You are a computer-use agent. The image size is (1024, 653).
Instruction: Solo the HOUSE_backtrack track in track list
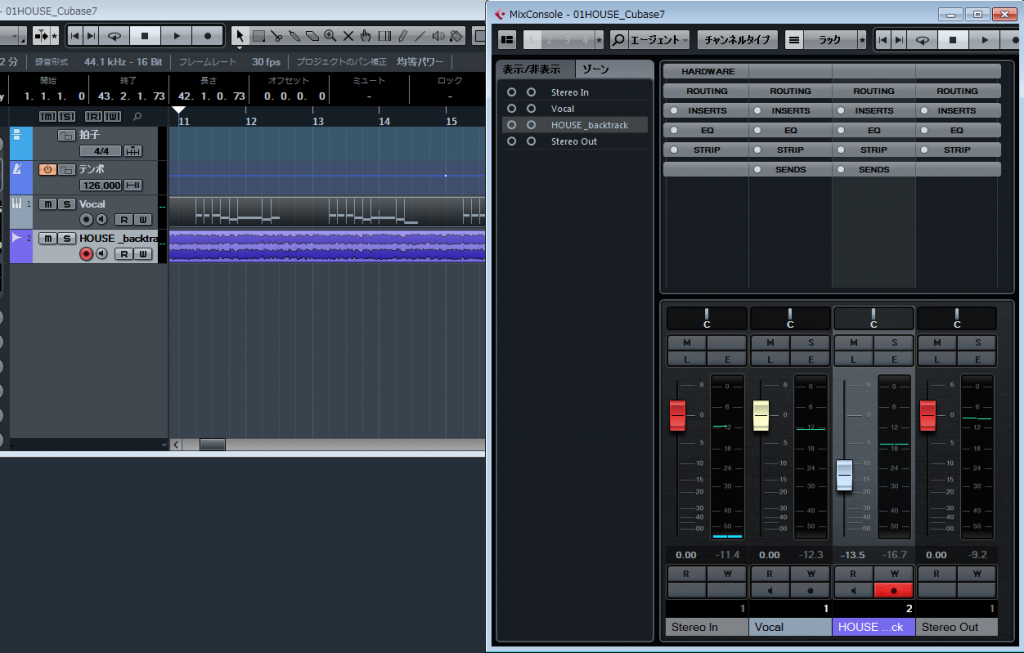point(66,238)
